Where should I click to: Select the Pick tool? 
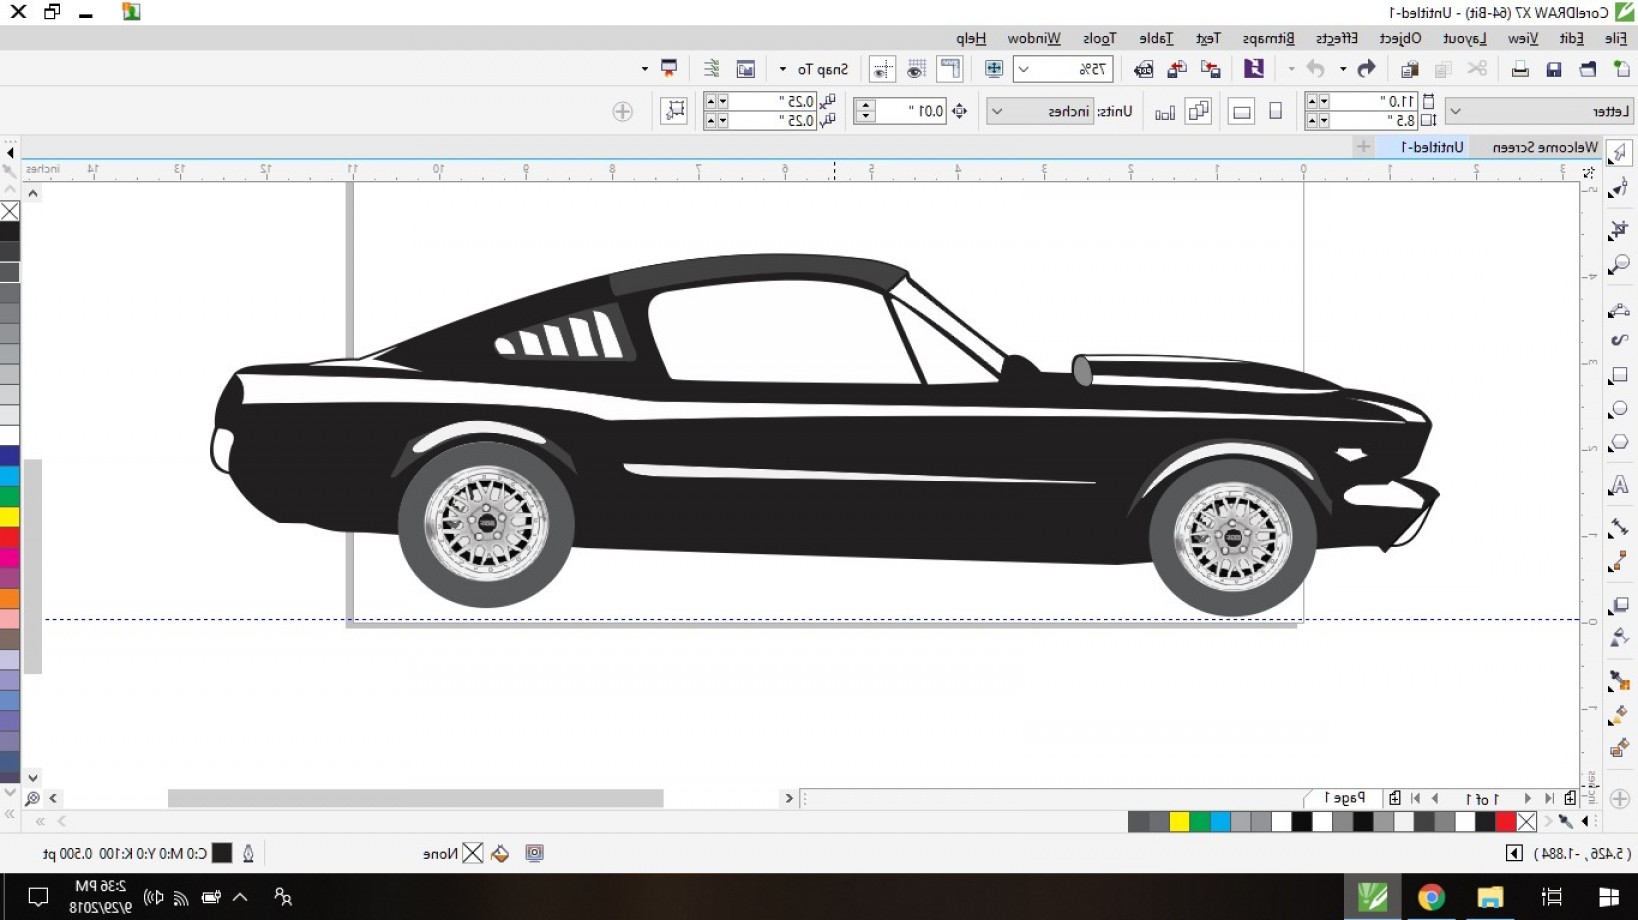coord(1622,152)
